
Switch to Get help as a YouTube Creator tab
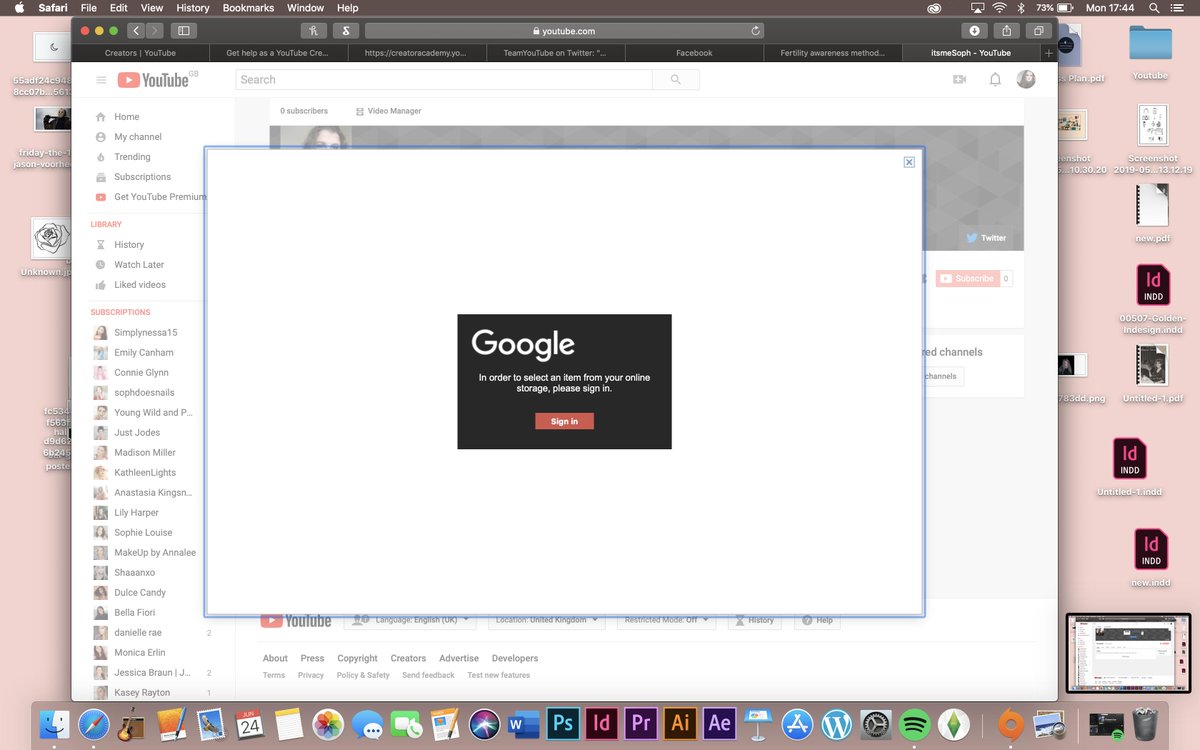279,53
